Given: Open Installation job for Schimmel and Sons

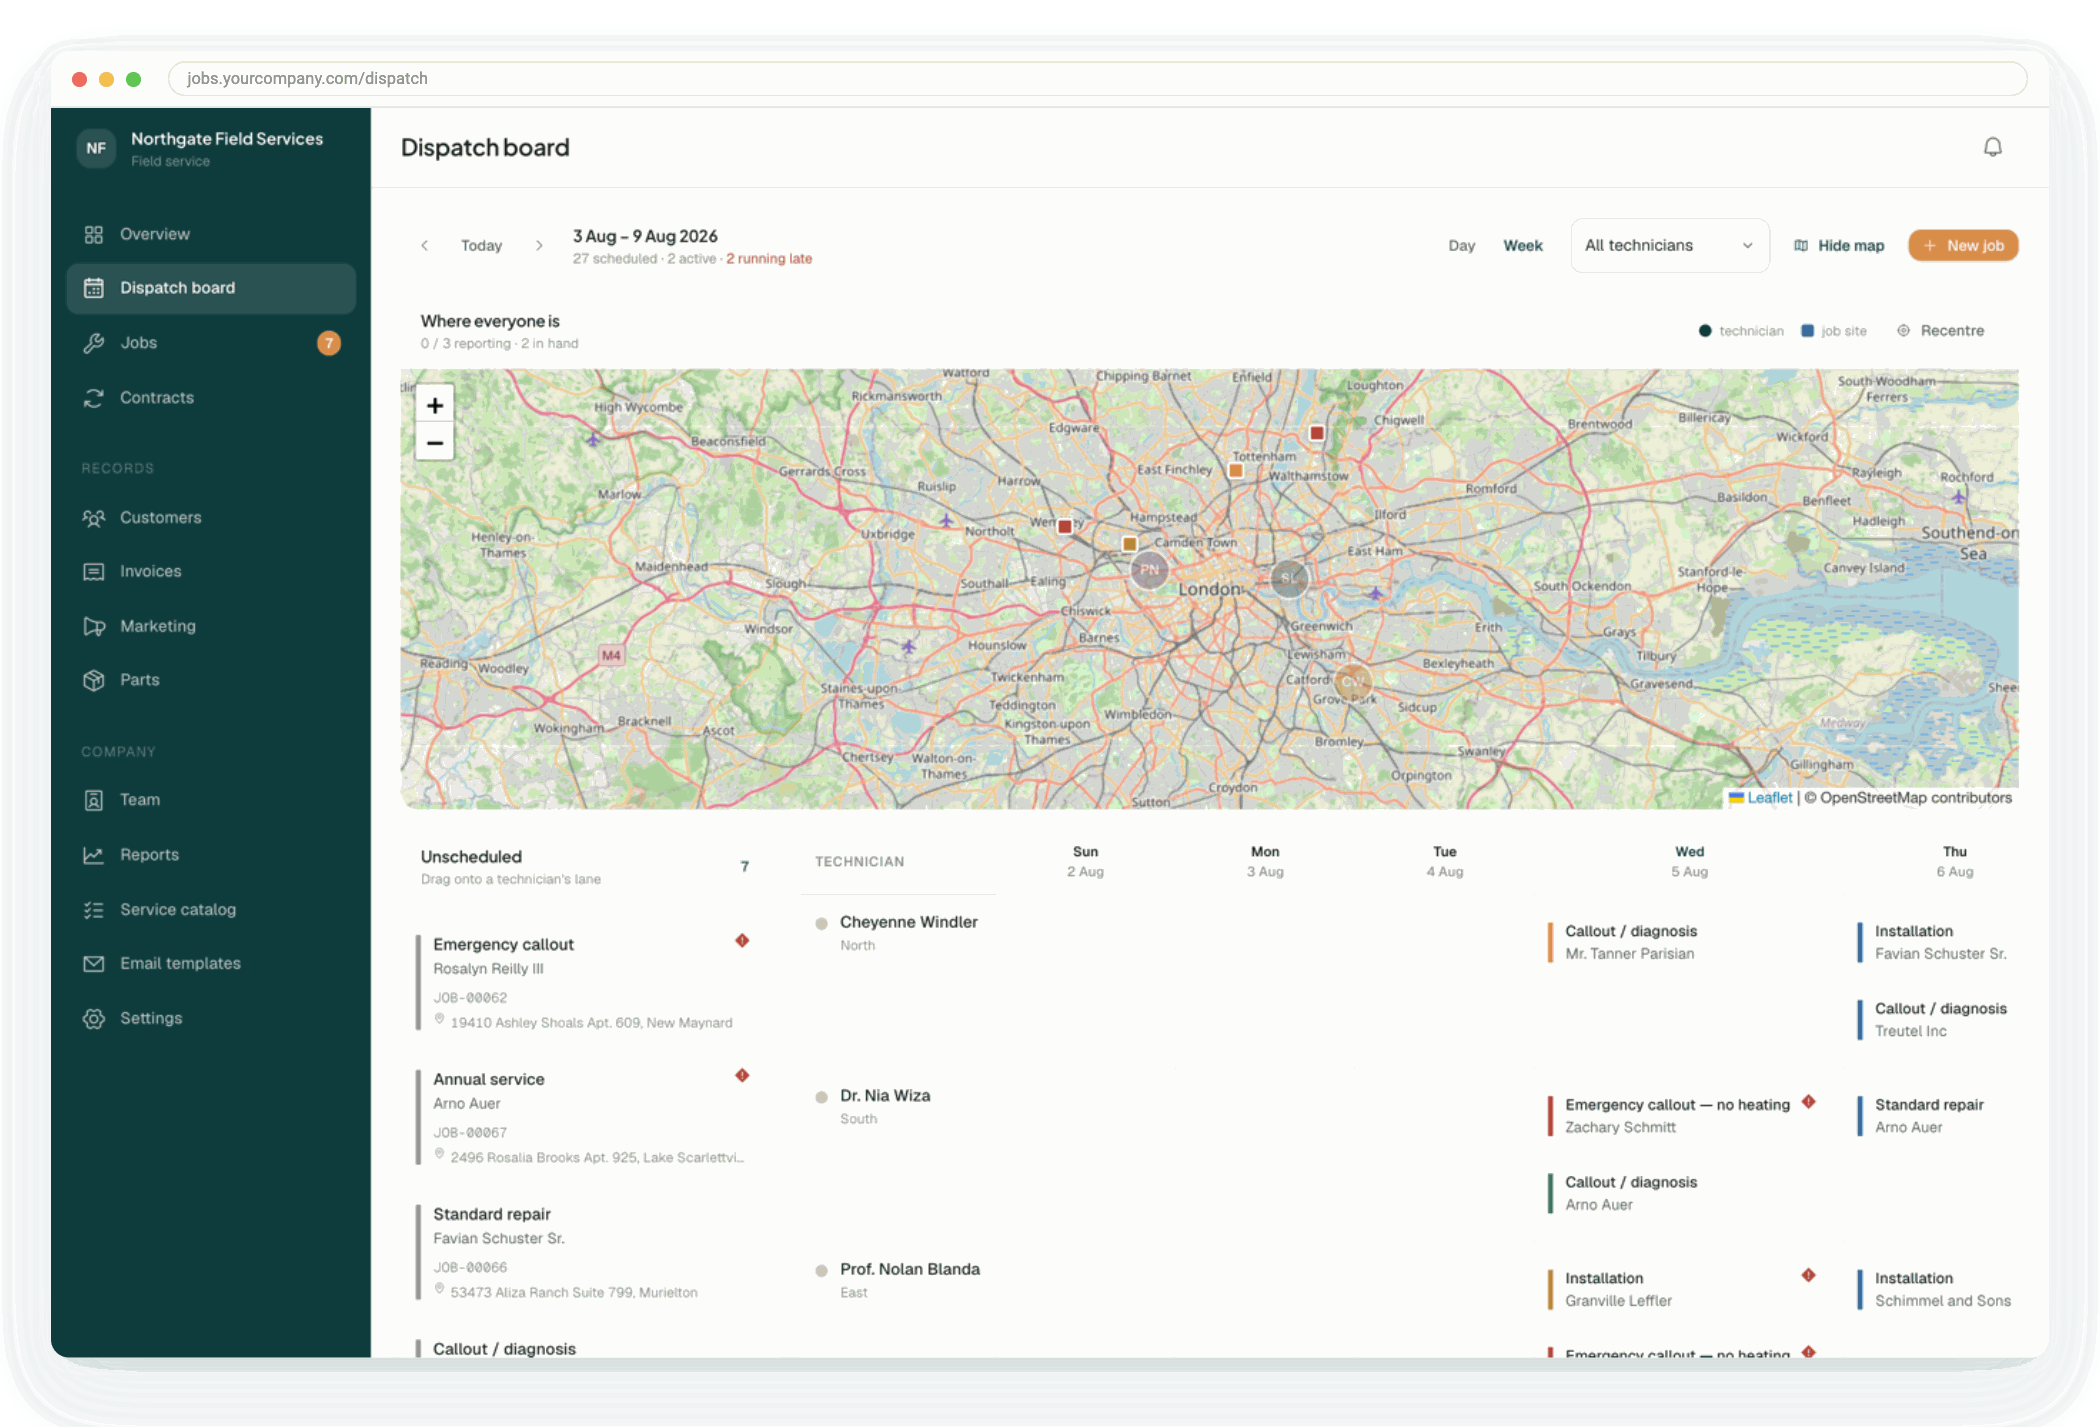Looking at the screenshot, I should pos(1937,1289).
